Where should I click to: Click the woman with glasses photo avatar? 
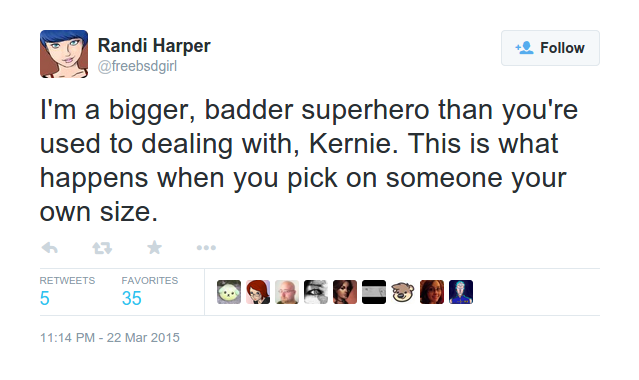pos(432,292)
